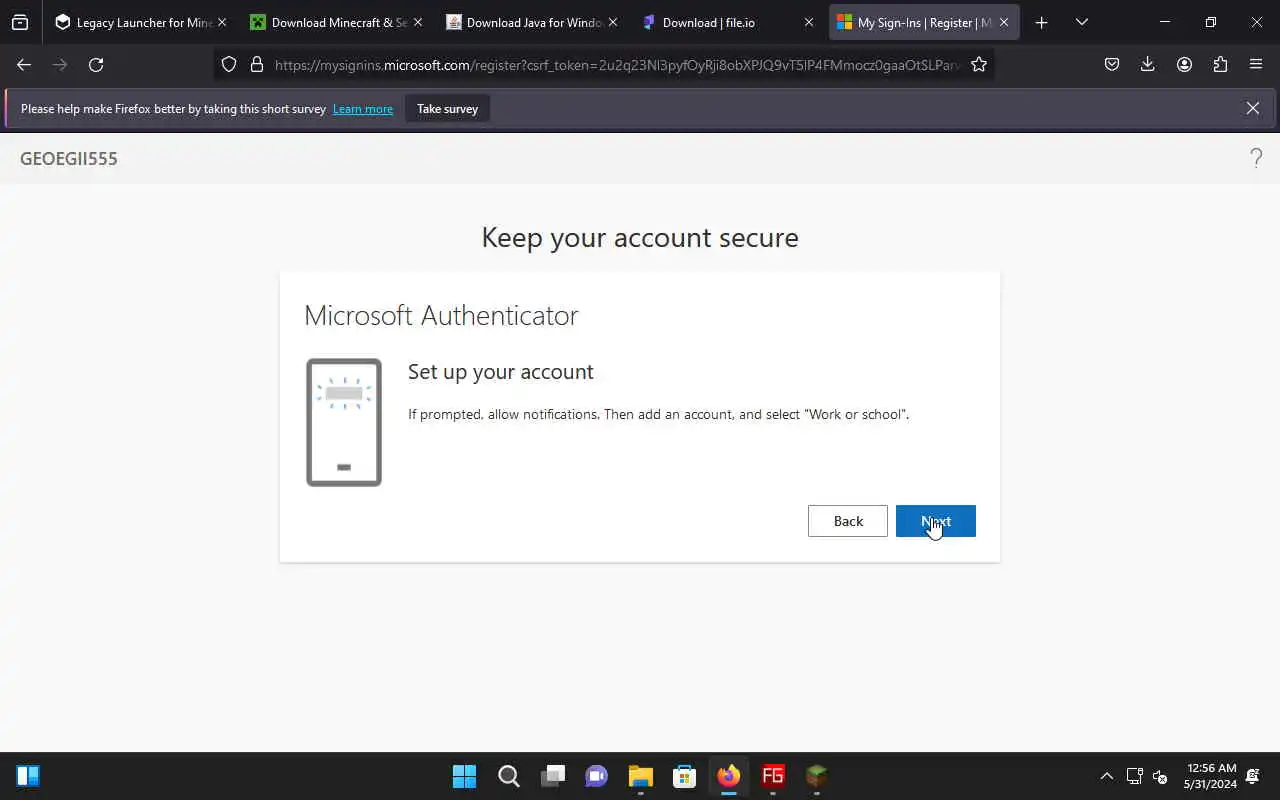
Task: Save page to Pocket
Action: click(1111, 64)
